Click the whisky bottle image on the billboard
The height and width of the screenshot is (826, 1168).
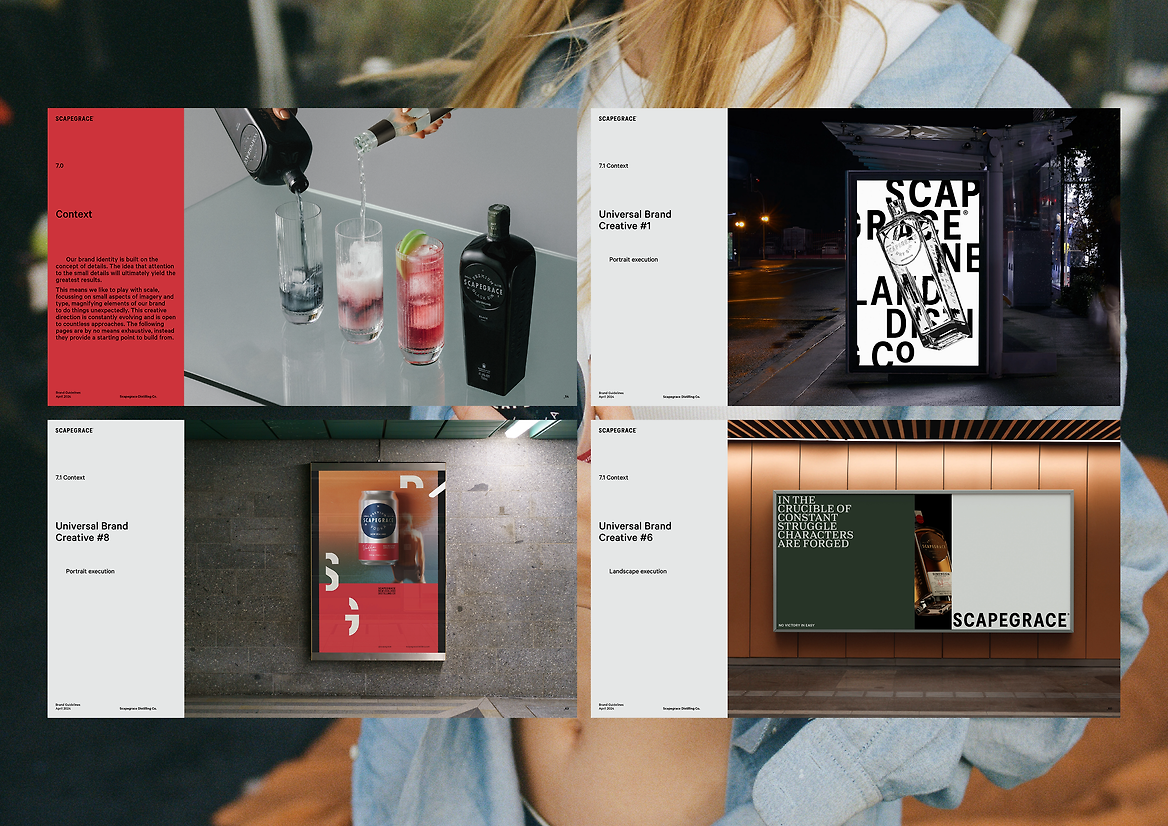[x=932, y=562]
